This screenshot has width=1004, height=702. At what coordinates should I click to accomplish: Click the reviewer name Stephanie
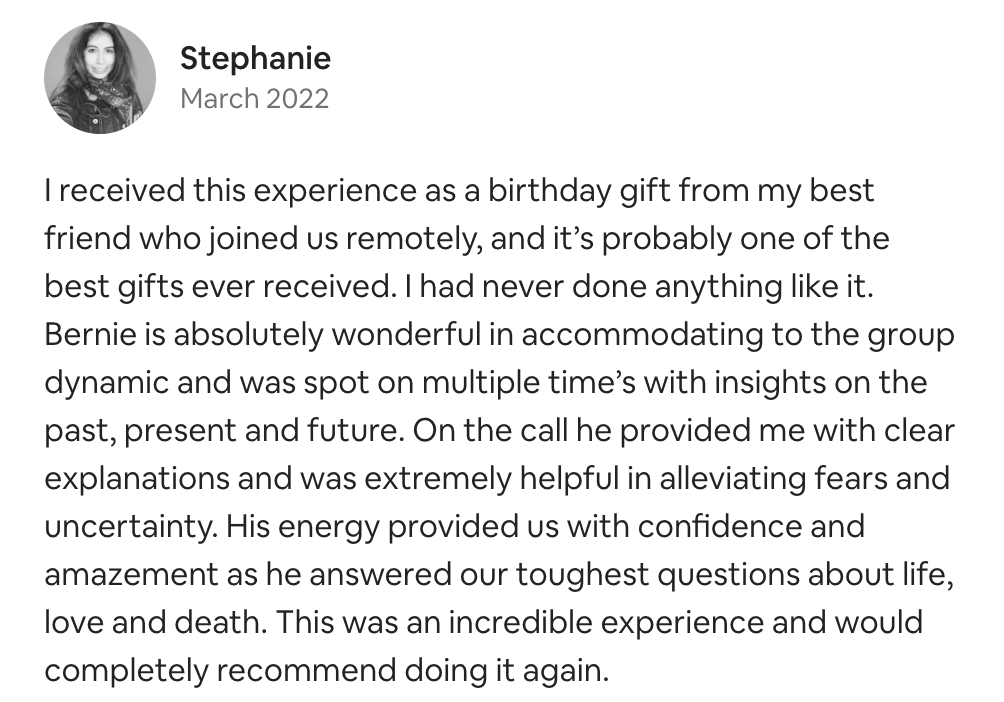pyautogui.click(x=255, y=58)
